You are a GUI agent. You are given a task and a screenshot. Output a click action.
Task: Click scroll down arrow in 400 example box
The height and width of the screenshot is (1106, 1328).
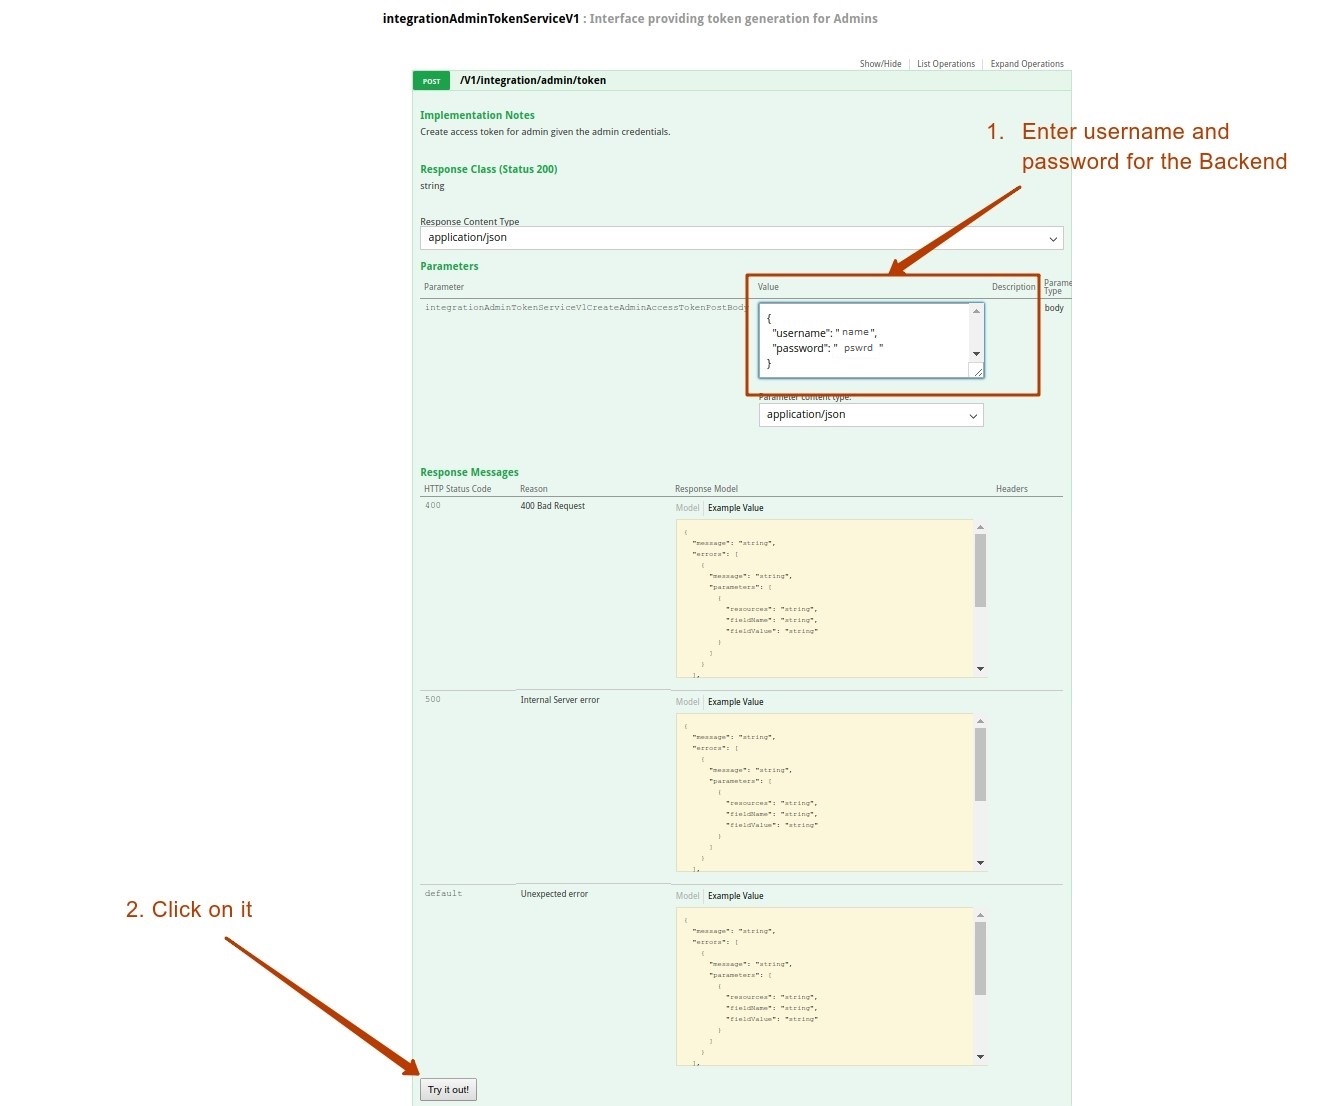pyautogui.click(x=980, y=669)
